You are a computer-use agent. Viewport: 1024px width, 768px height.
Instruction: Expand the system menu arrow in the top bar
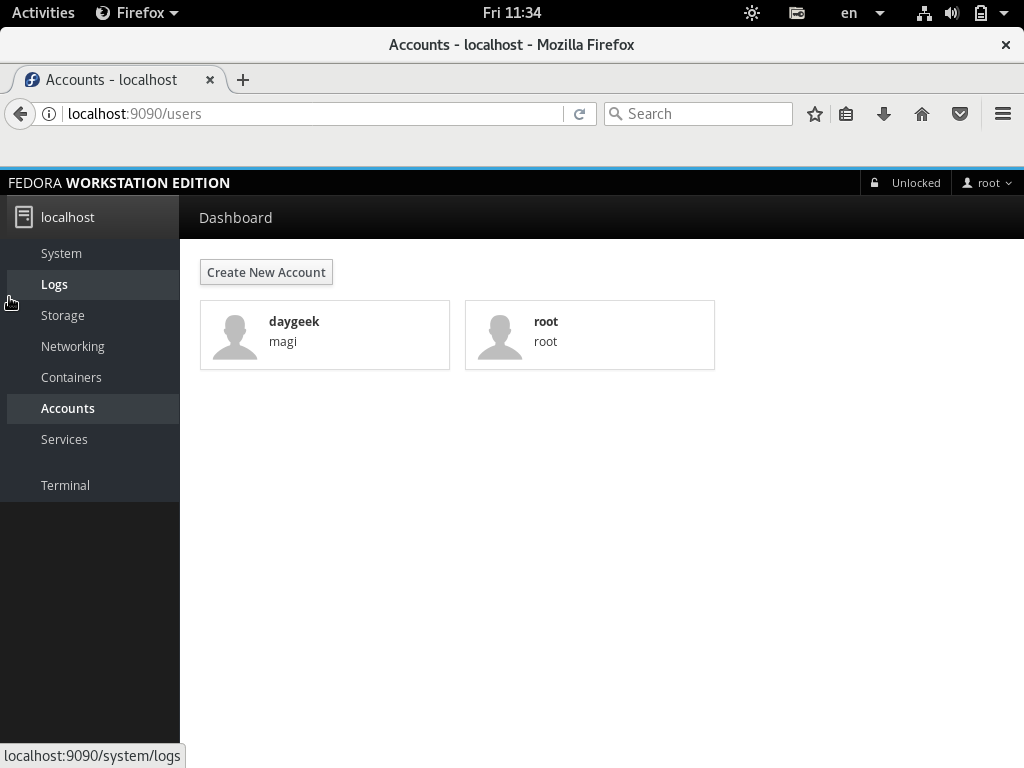pos(1004,13)
